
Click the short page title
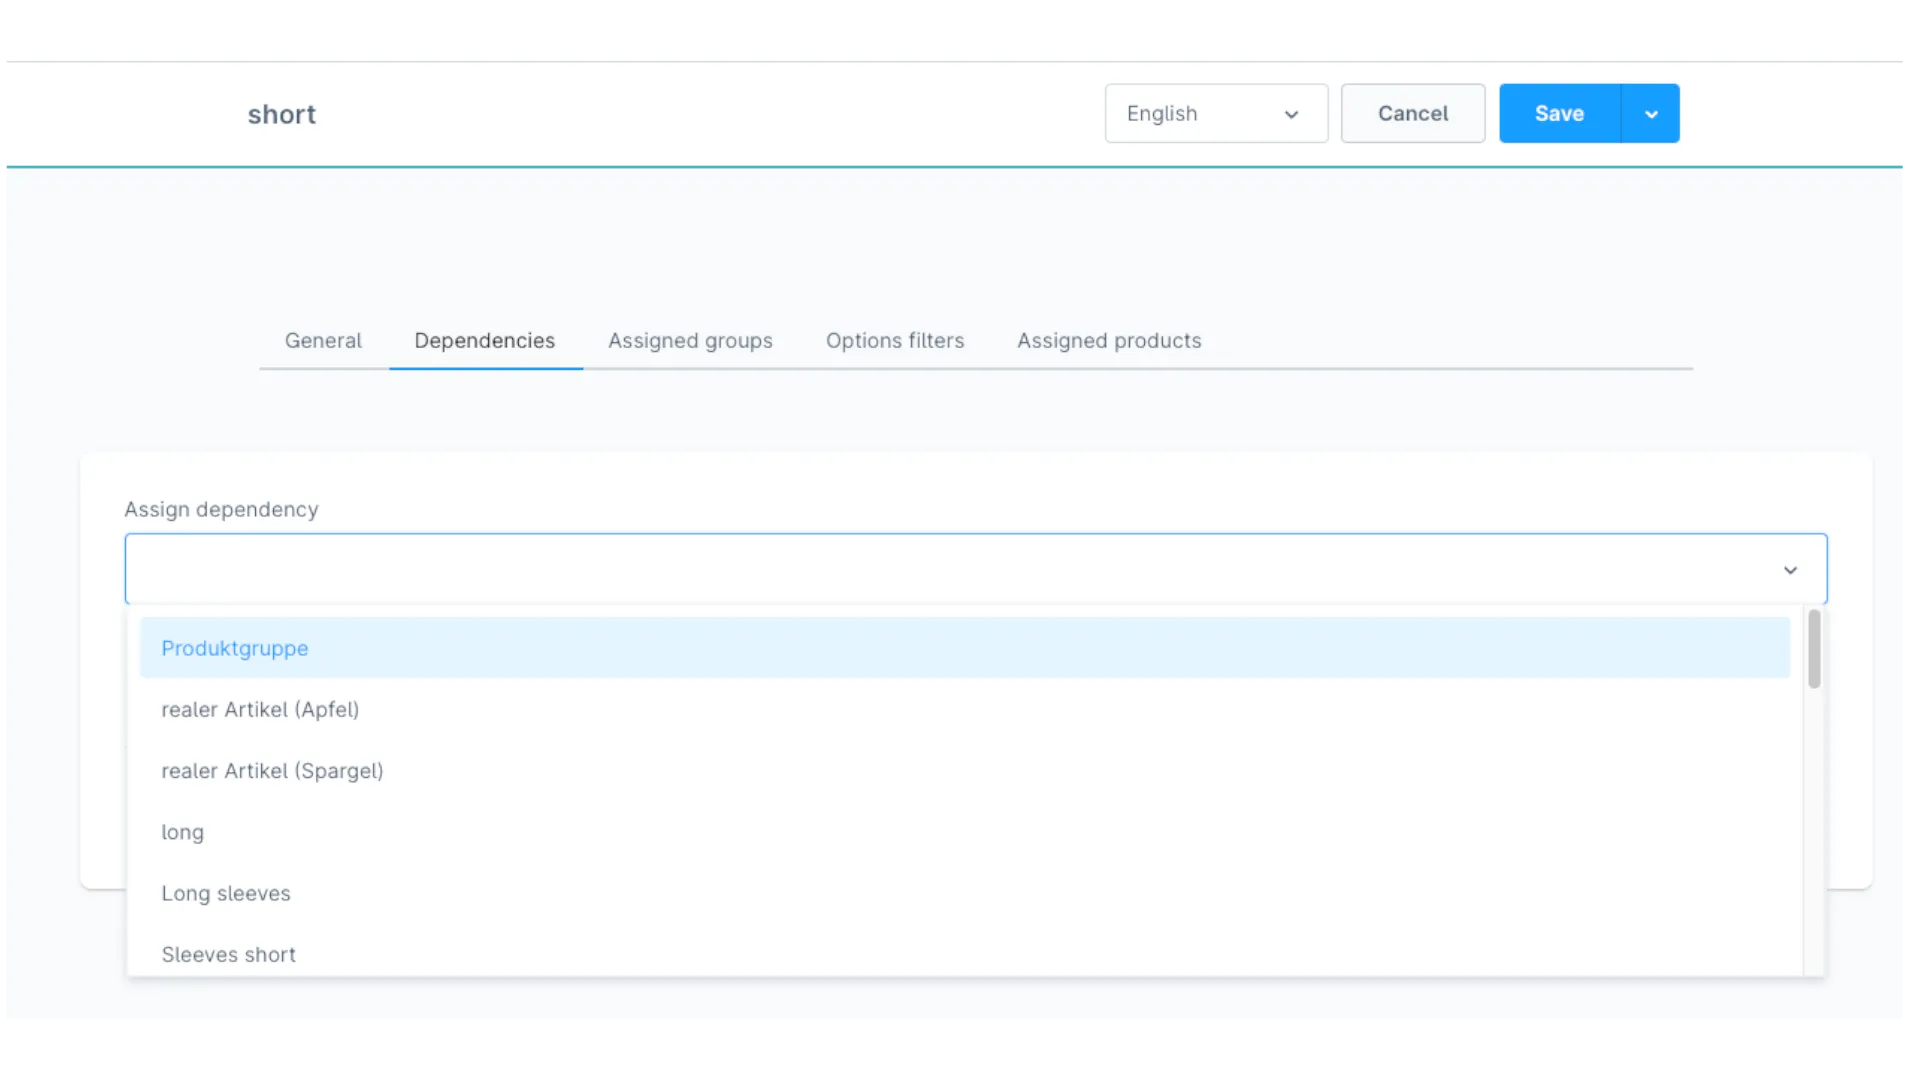(282, 115)
